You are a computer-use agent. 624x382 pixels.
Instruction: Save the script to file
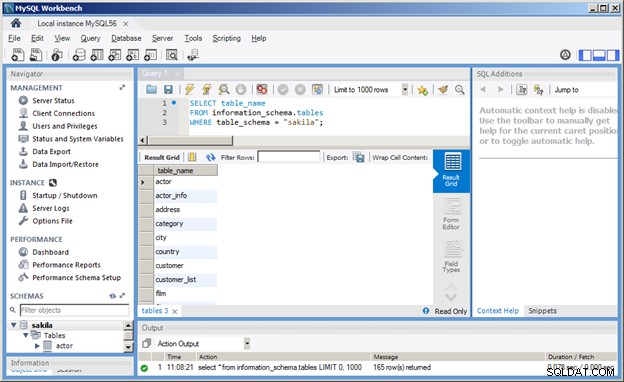coord(168,90)
